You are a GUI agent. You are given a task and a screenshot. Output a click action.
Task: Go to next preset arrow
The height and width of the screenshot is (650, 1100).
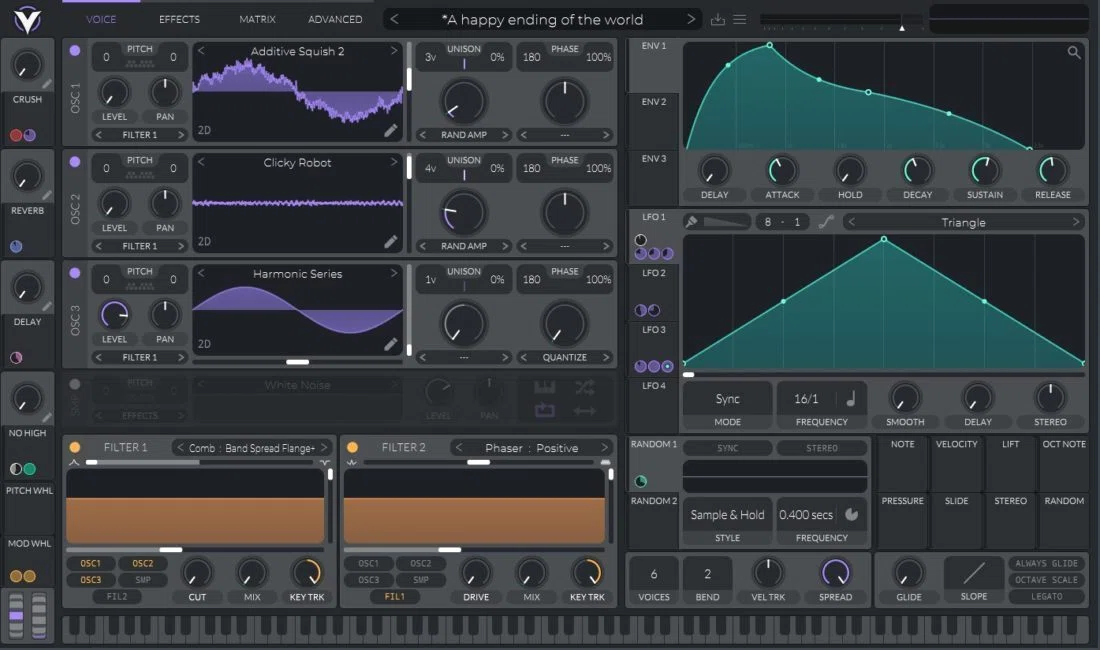[x=691, y=19]
